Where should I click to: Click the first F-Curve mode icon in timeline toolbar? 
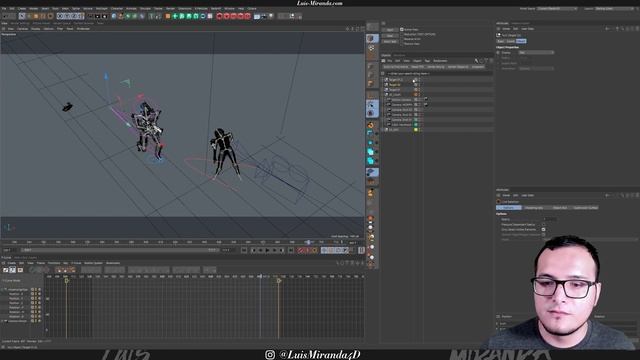coord(6,270)
